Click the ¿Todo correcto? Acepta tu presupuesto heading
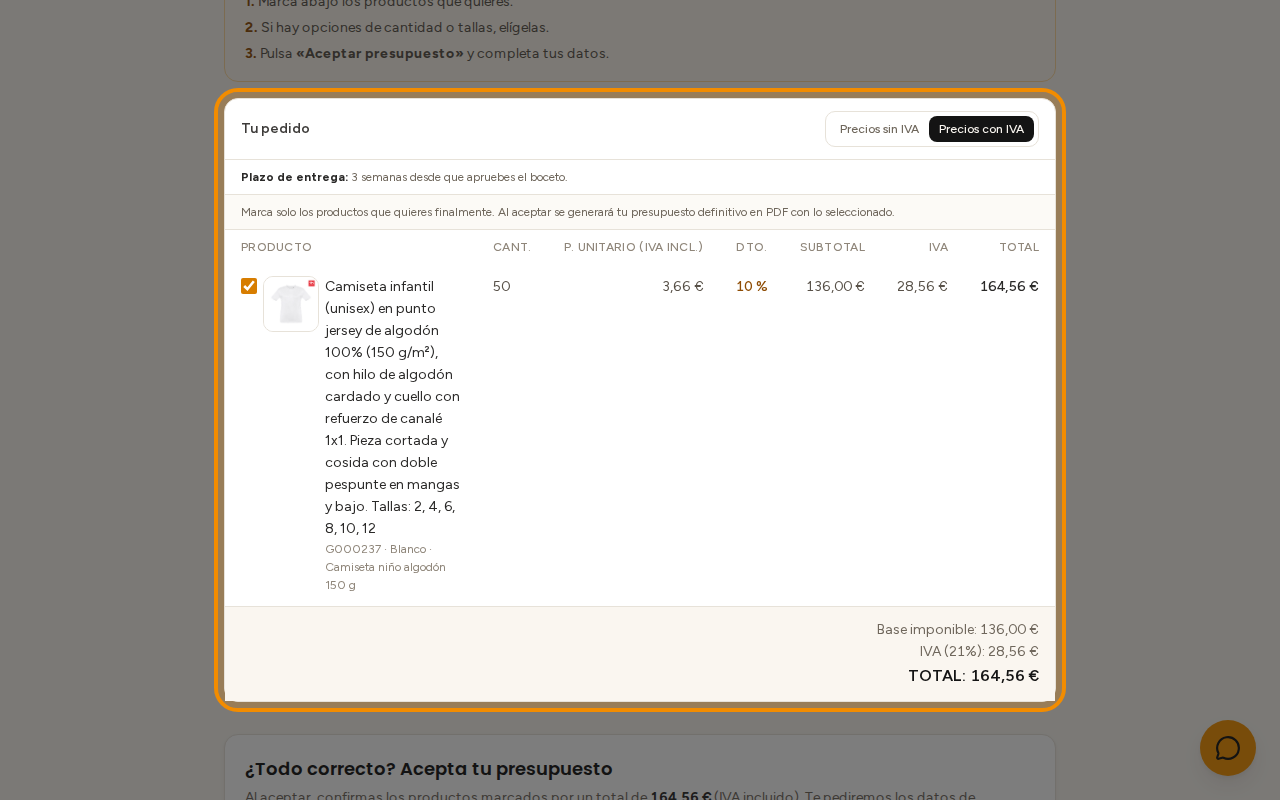The height and width of the screenshot is (800, 1280). coord(429,768)
